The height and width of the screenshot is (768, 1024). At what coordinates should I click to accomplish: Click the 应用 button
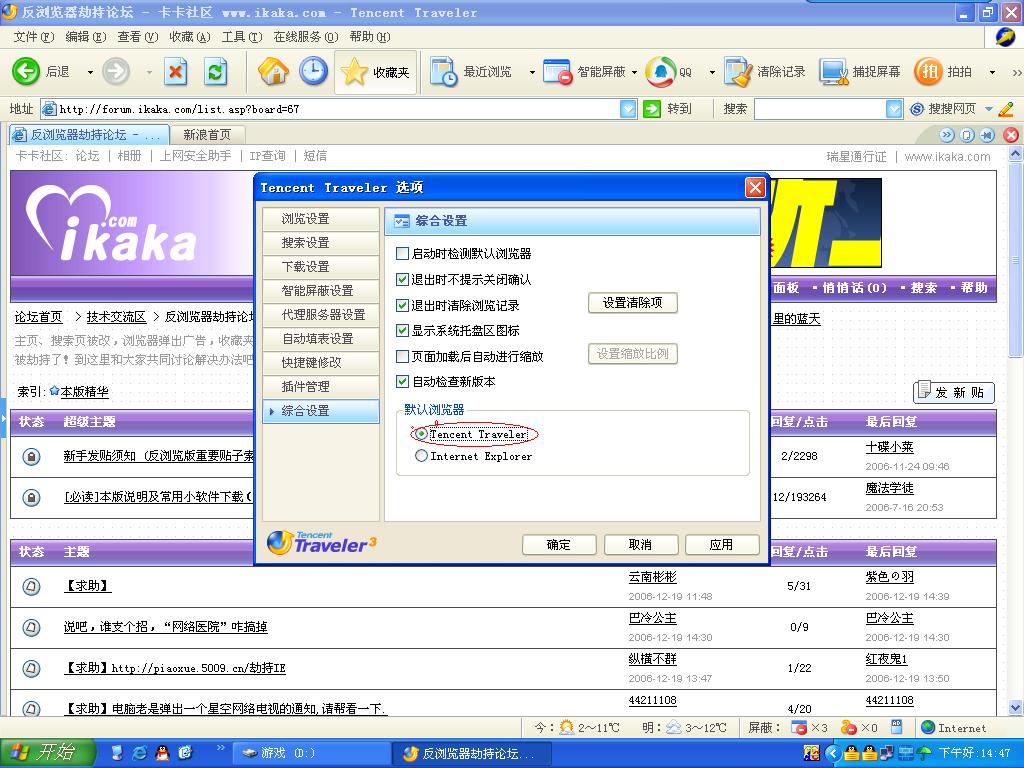point(722,545)
